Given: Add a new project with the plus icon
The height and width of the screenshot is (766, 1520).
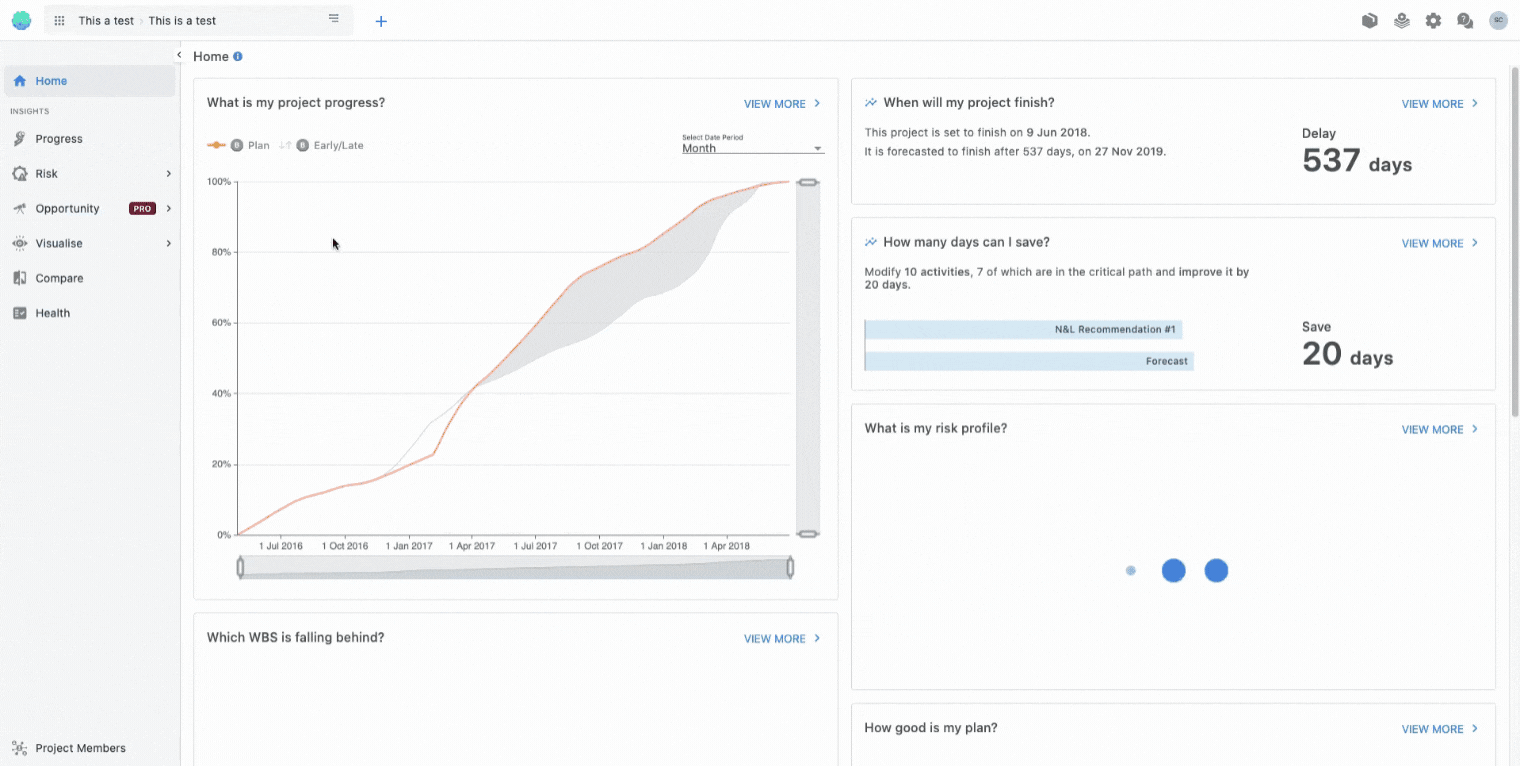Looking at the screenshot, I should point(381,21).
